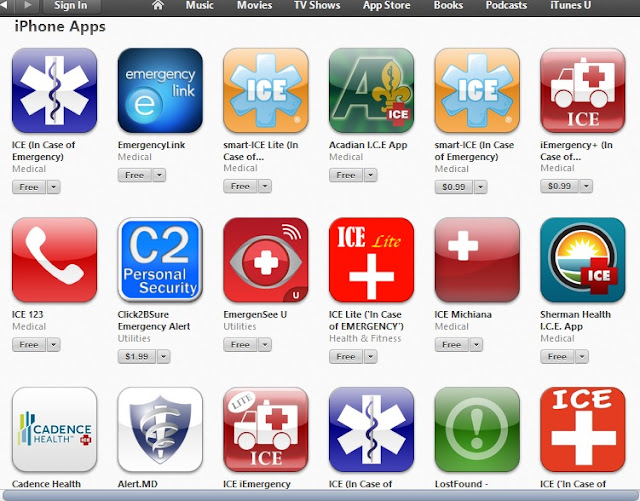The height and width of the screenshot is (501, 640).
Task: Click the ICE Lite app title link
Action: click(x=366, y=321)
